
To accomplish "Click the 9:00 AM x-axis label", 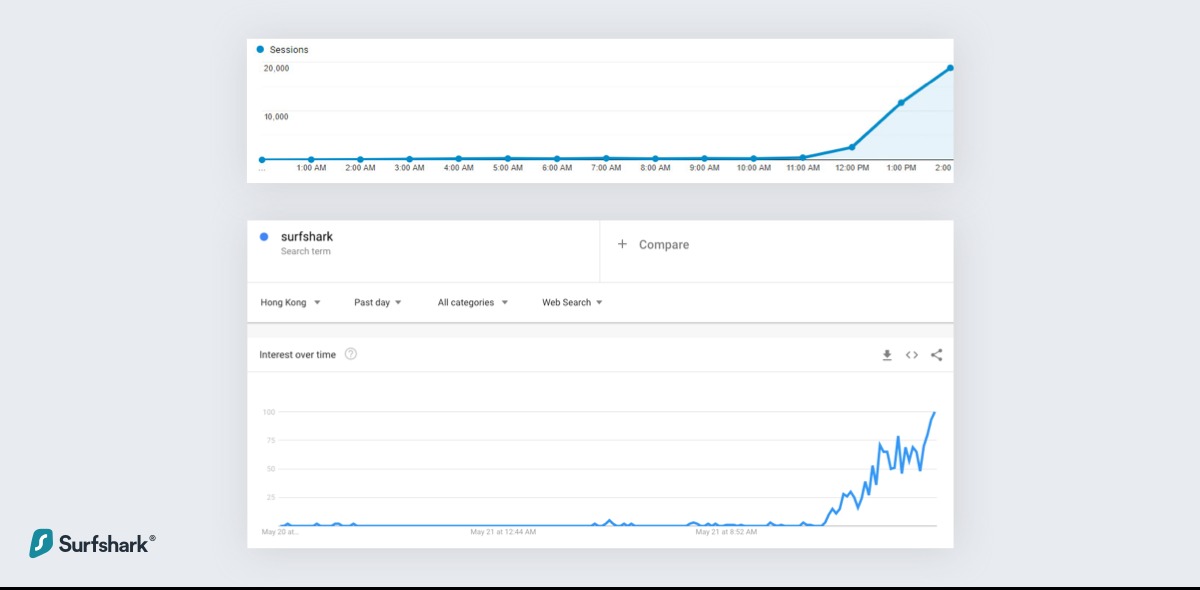I will pyautogui.click(x=704, y=168).
